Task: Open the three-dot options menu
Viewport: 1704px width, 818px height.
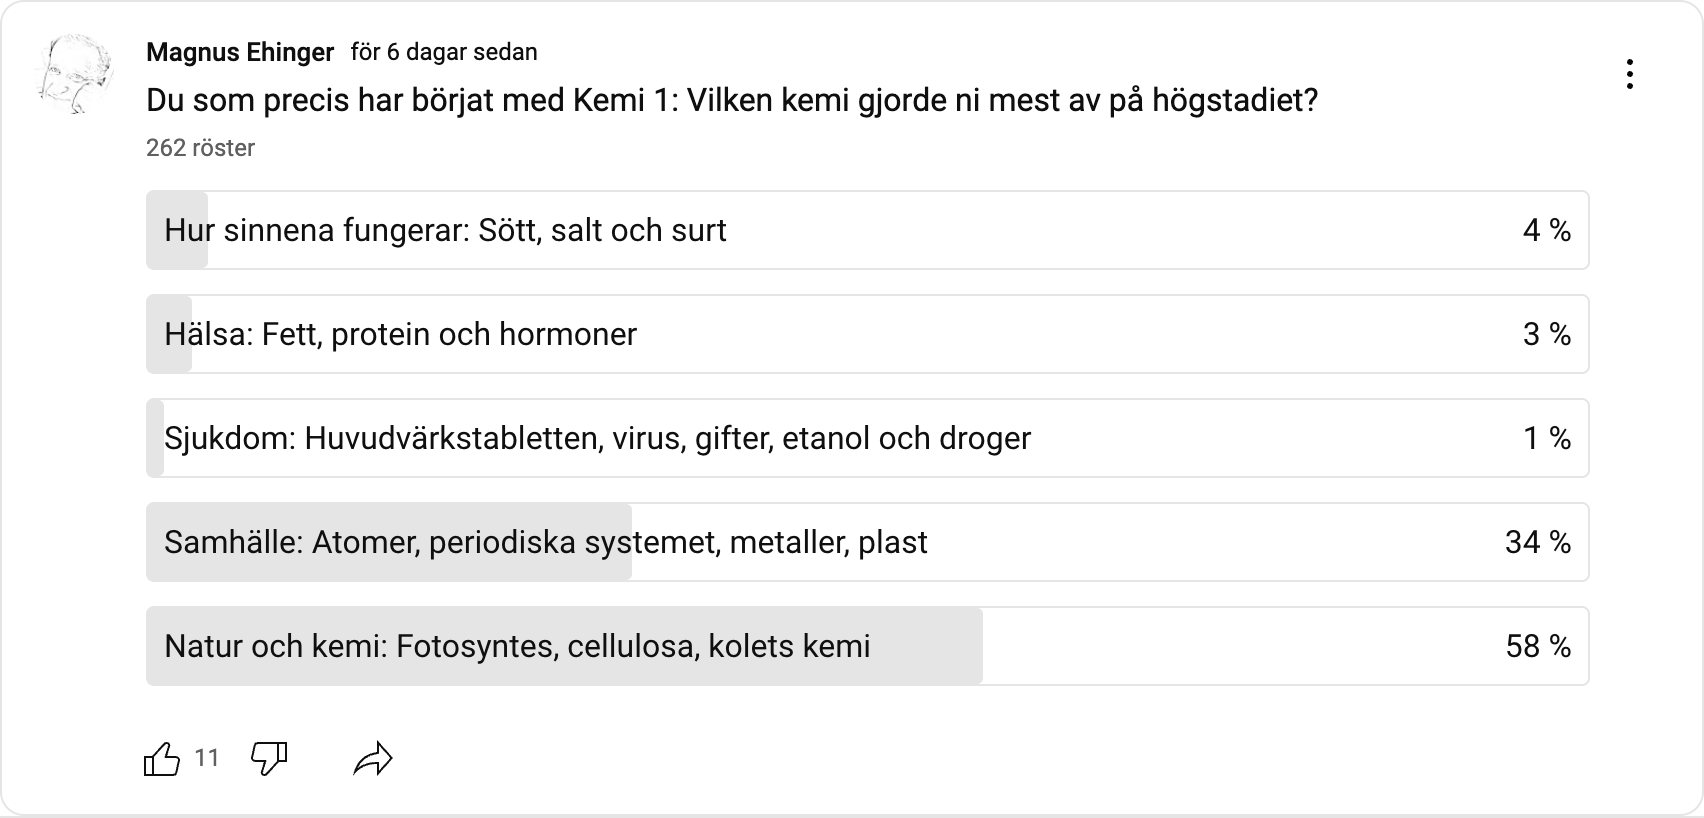Action: tap(1630, 73)
